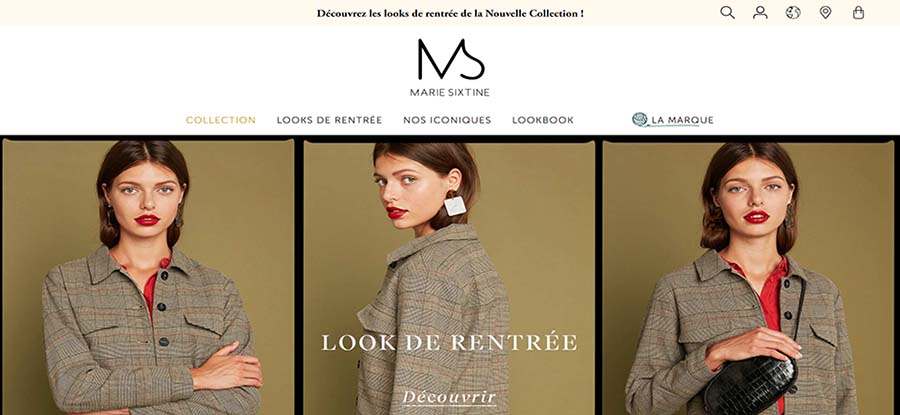
Task: Click the black croc handbag in photo
Action: pos(750,385)
